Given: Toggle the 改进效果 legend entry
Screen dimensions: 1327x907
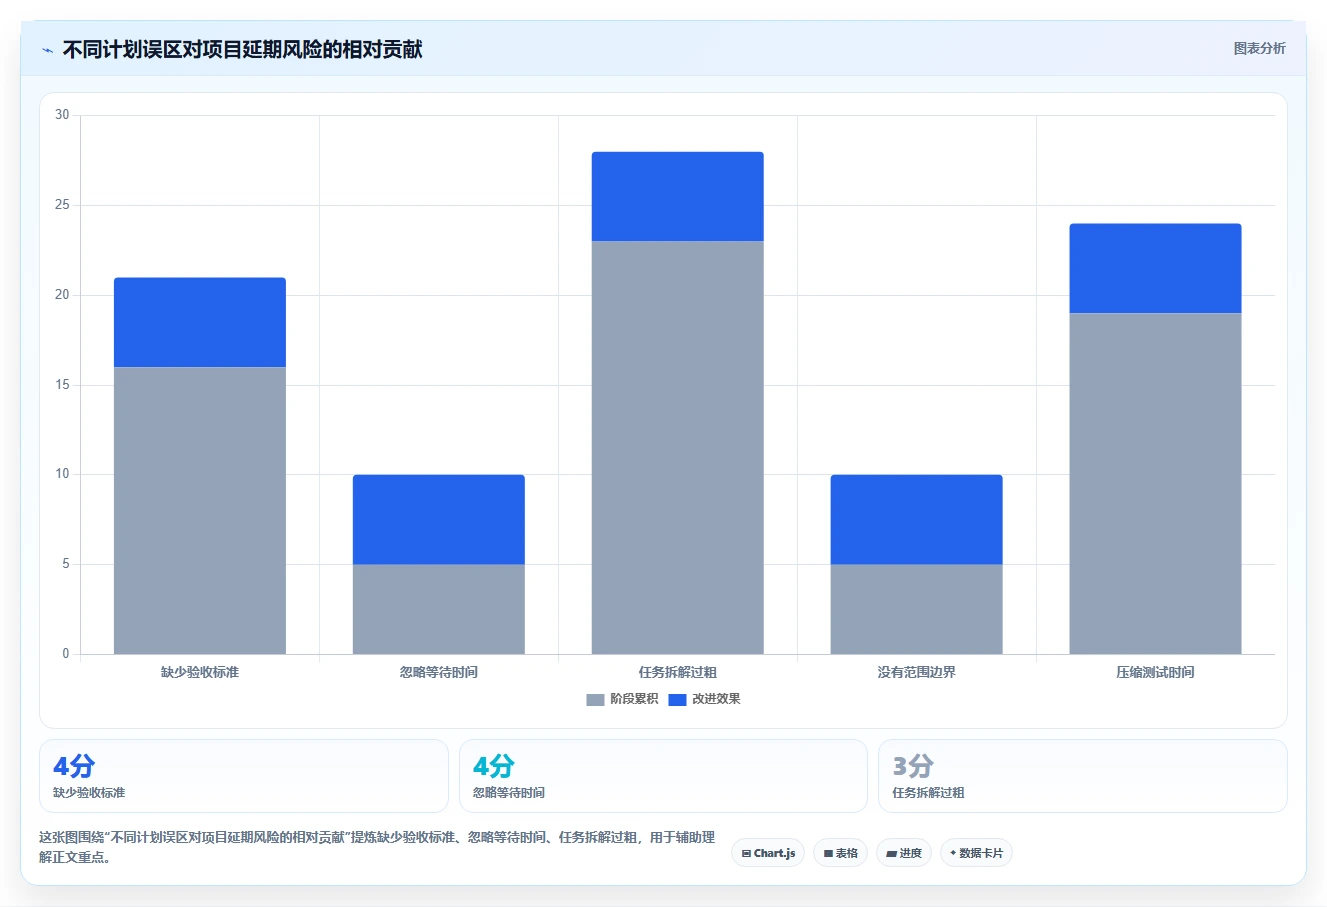Looking at the screenshot, I should click(704, 699).
